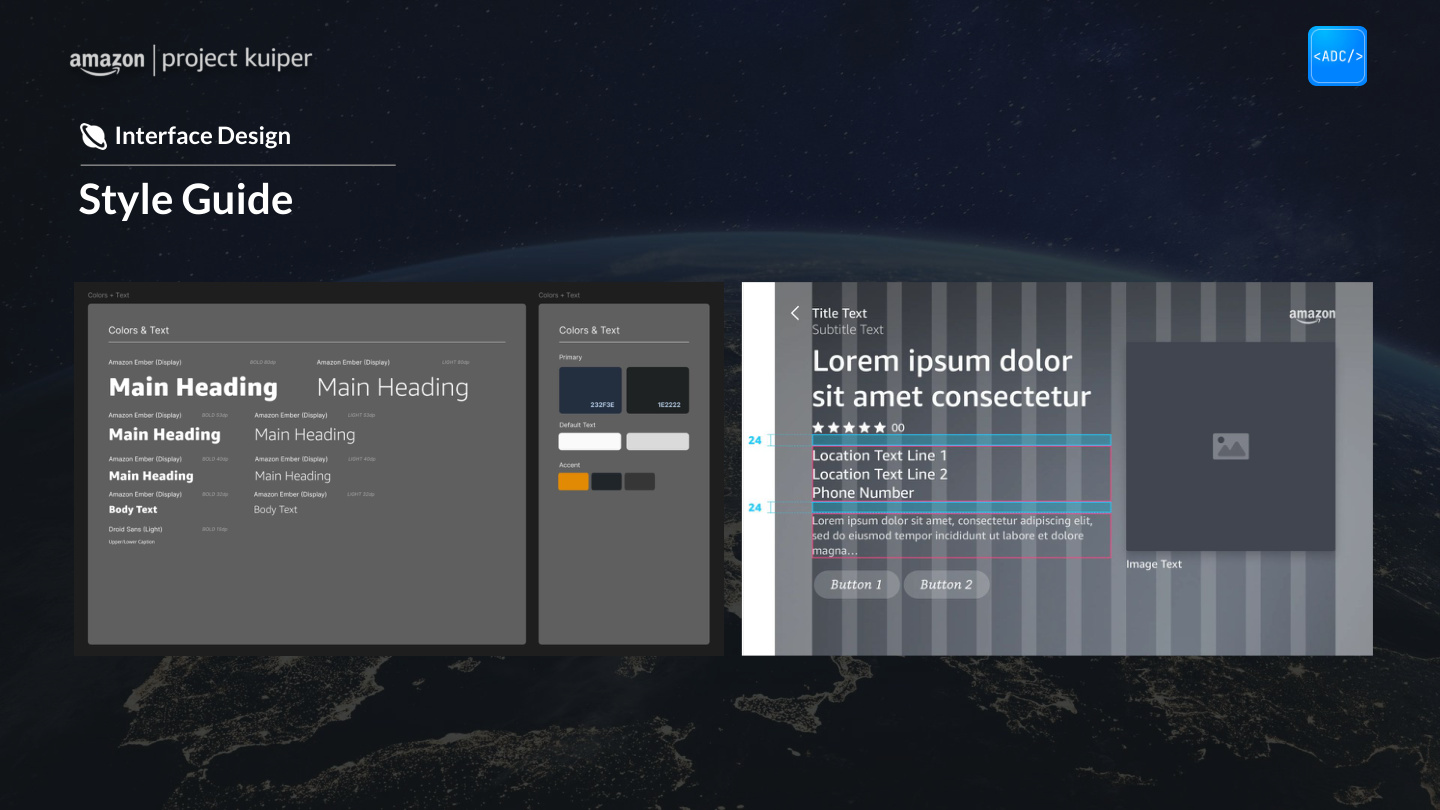The width and height of the screenshot is (1440, 810).
Task: Click the amazon project kuiper logo
Action: pos(191,60)
